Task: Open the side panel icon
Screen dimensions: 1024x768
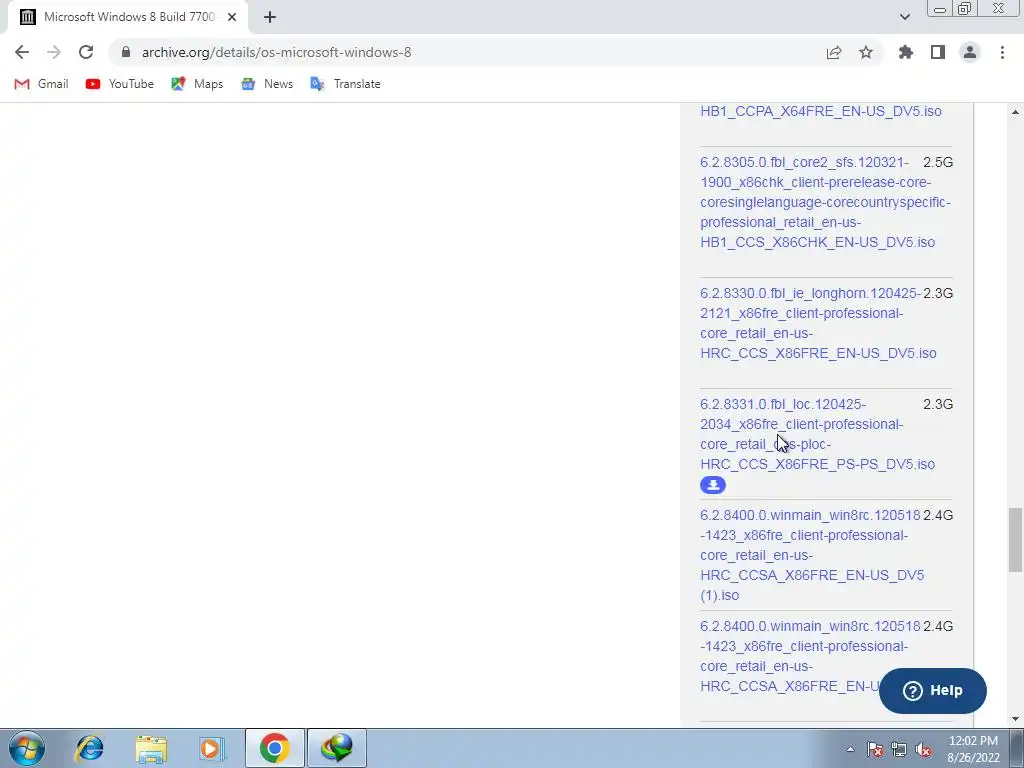Action: (938, 52)
